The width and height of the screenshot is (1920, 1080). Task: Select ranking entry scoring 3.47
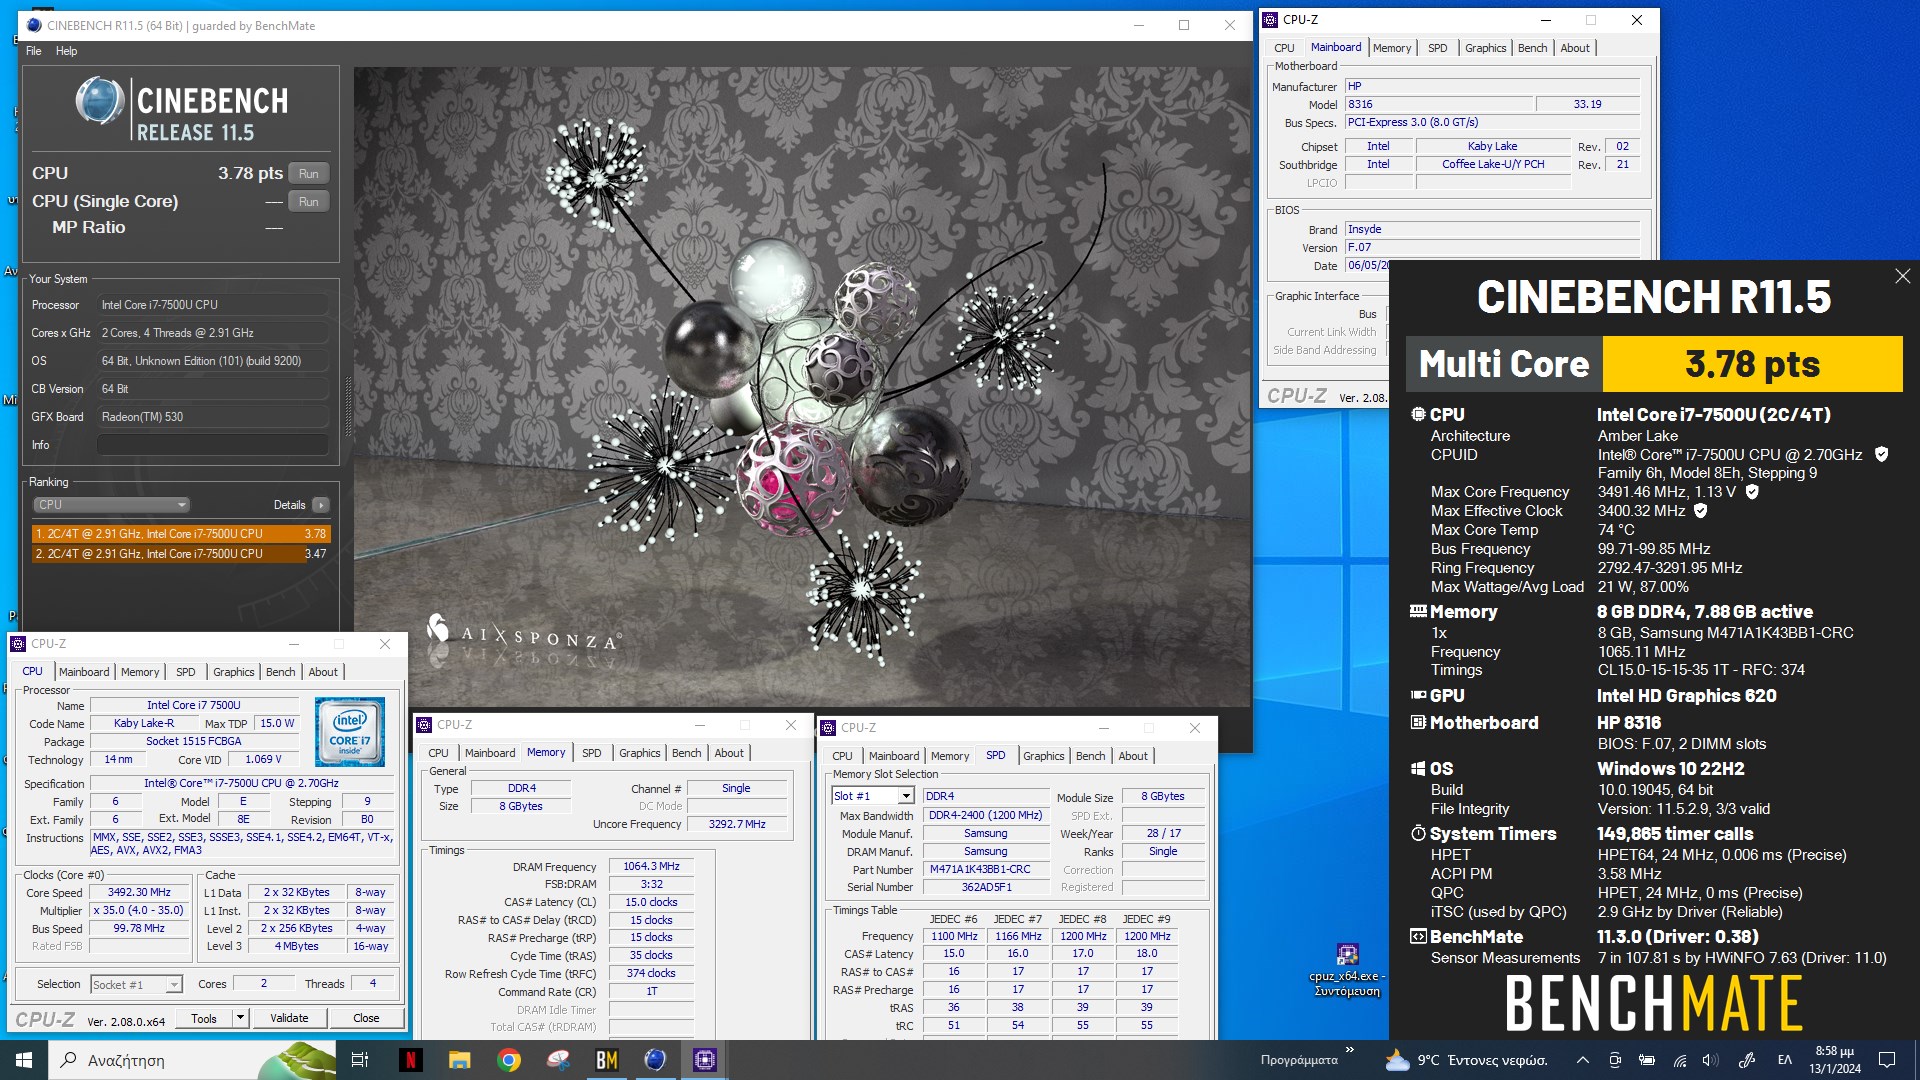(180, 553)
